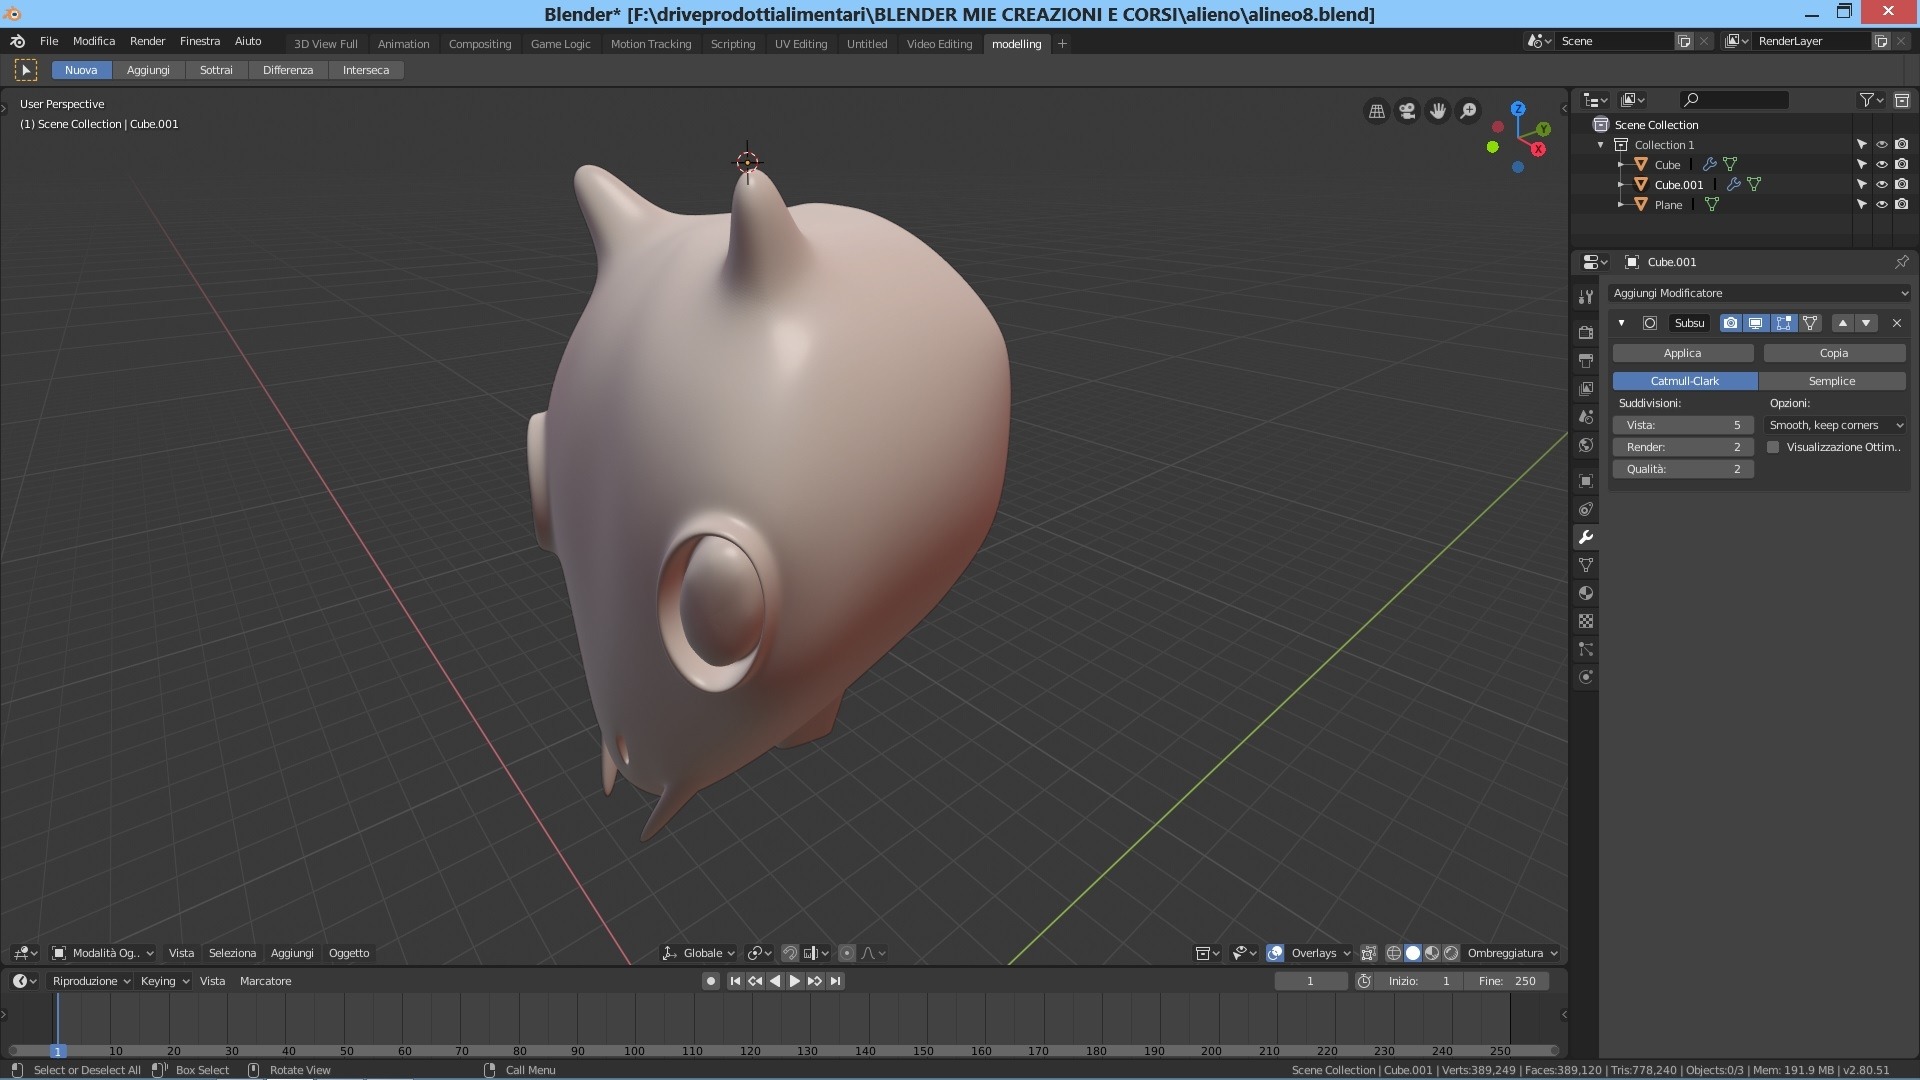The height and width of the screenshot is (1080, 1920).
Task: Hide Plane in viewport via eye icon
Action: pyautogui.click(x=1881, y=204)
